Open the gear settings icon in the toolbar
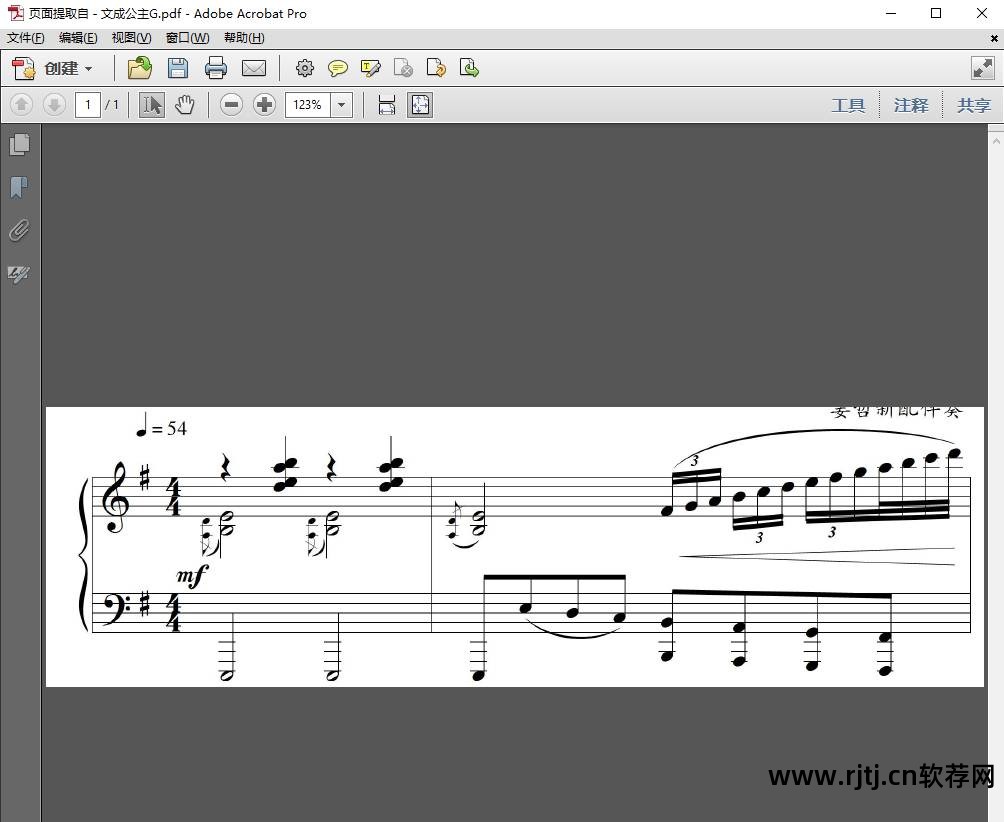1004x822 pixels. pyautogui.click(x=305, y=68)
